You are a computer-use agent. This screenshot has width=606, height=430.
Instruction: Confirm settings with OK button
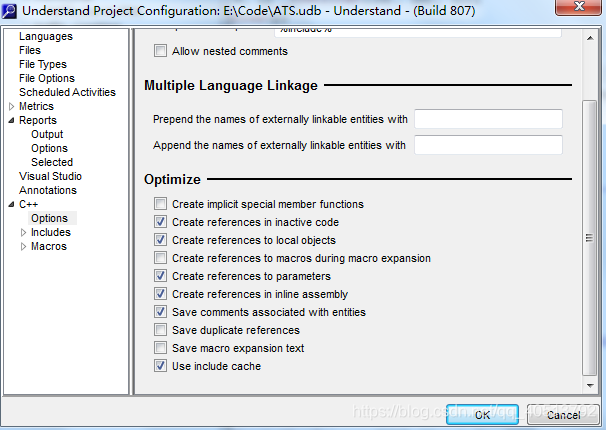[x=482, y=415]
